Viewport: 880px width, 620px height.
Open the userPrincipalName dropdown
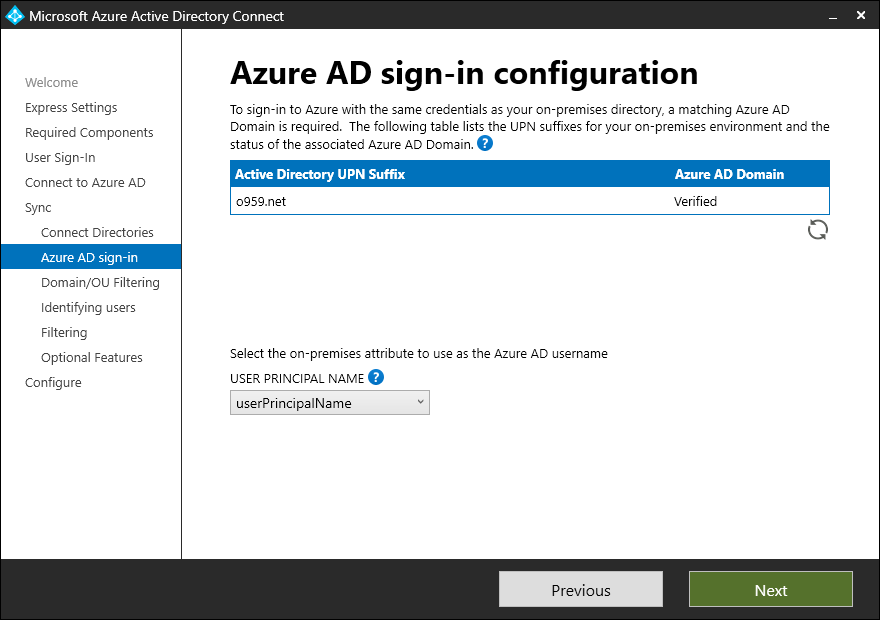click(330, 403)
